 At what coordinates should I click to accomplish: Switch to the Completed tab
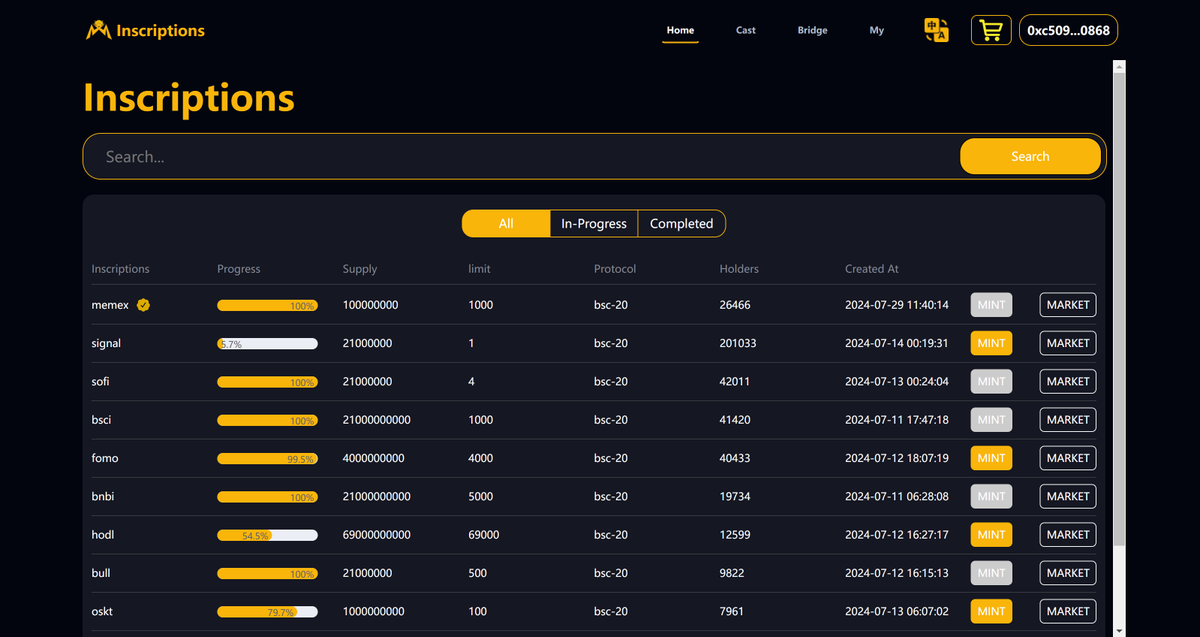(x=681, y=223)
